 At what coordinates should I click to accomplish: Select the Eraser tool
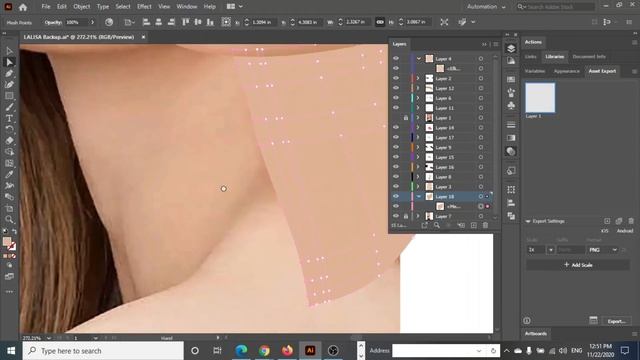click(x=9, y=140)
